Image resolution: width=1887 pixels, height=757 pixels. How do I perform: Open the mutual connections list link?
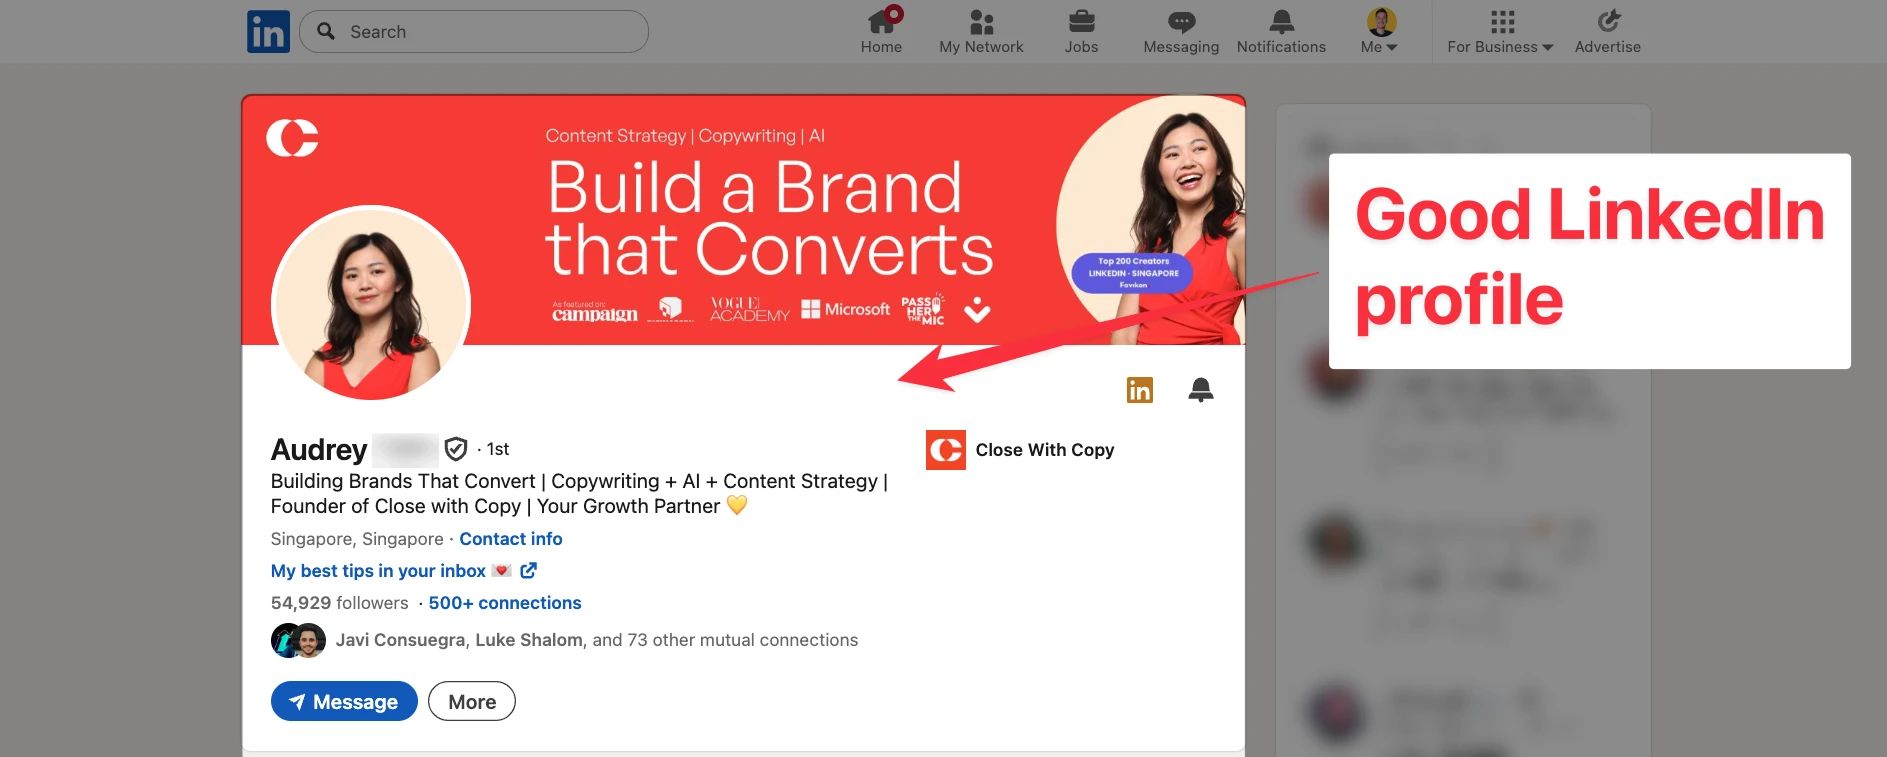pos(597,640)
